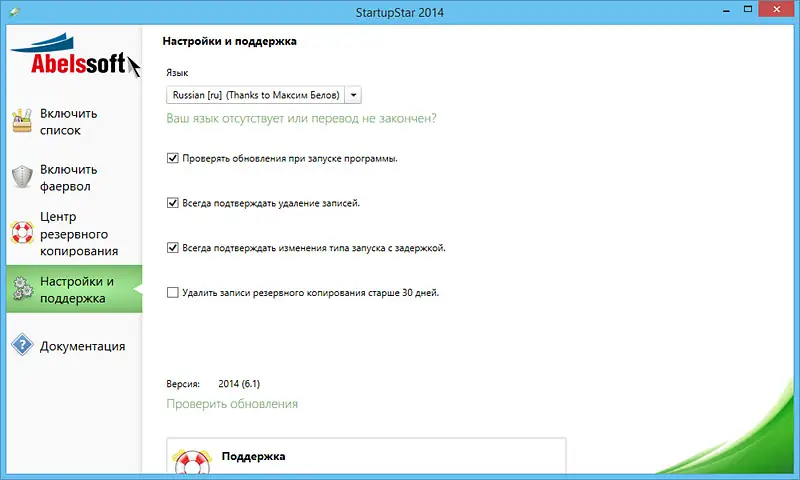Screen dimensions: 800x480
Task: Close the StartupStar 2014 window
Action: click(x=777, y=10)
